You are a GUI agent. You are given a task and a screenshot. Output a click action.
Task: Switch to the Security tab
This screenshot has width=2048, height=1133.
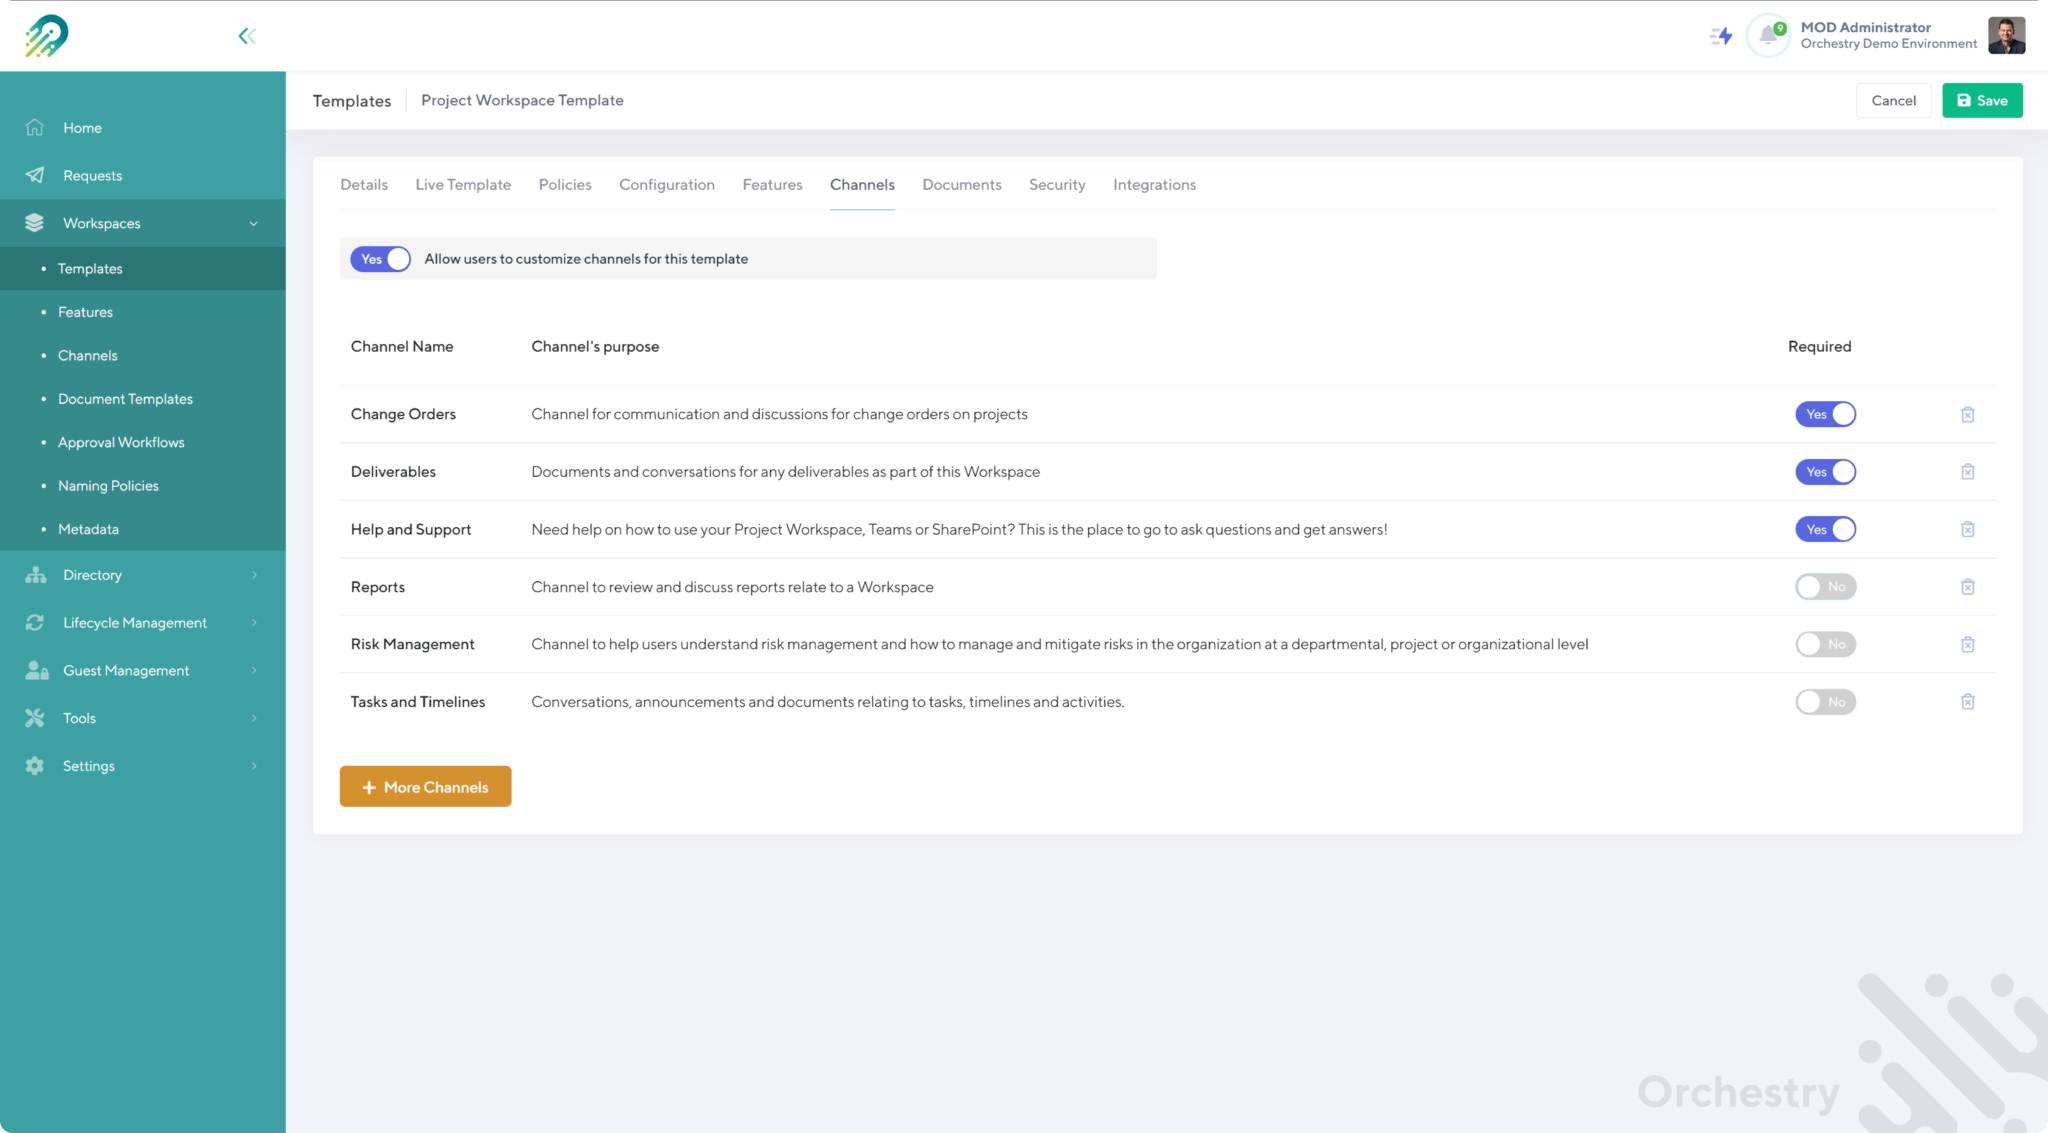(x=1057, y=184)
